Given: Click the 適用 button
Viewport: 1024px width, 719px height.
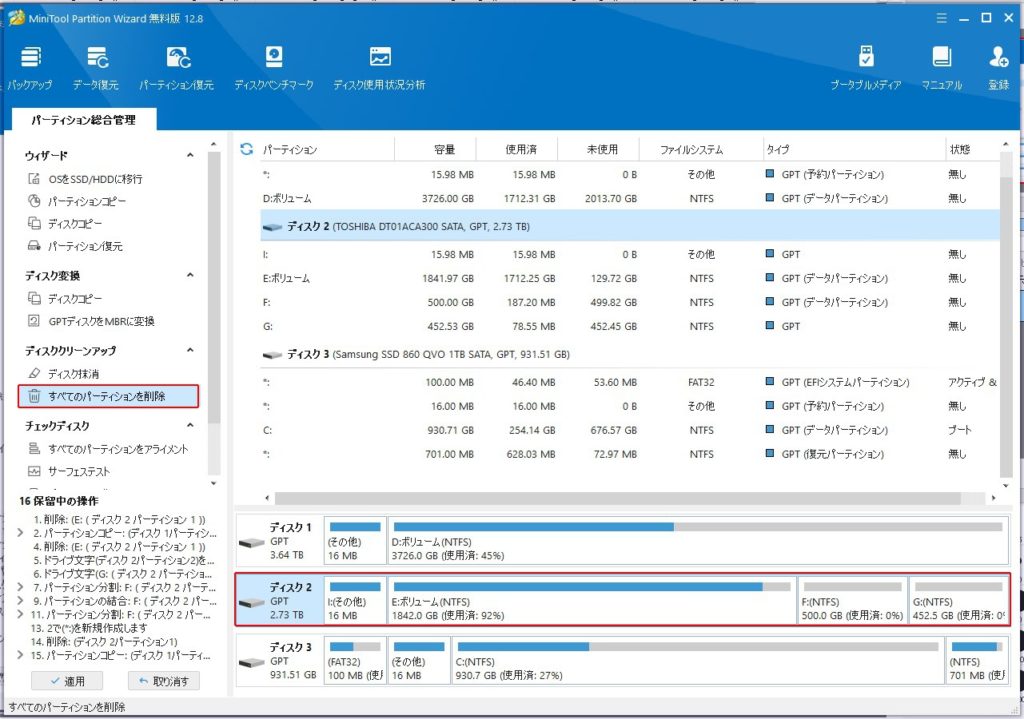Looking at the screenshot, I should pos(67,681).
